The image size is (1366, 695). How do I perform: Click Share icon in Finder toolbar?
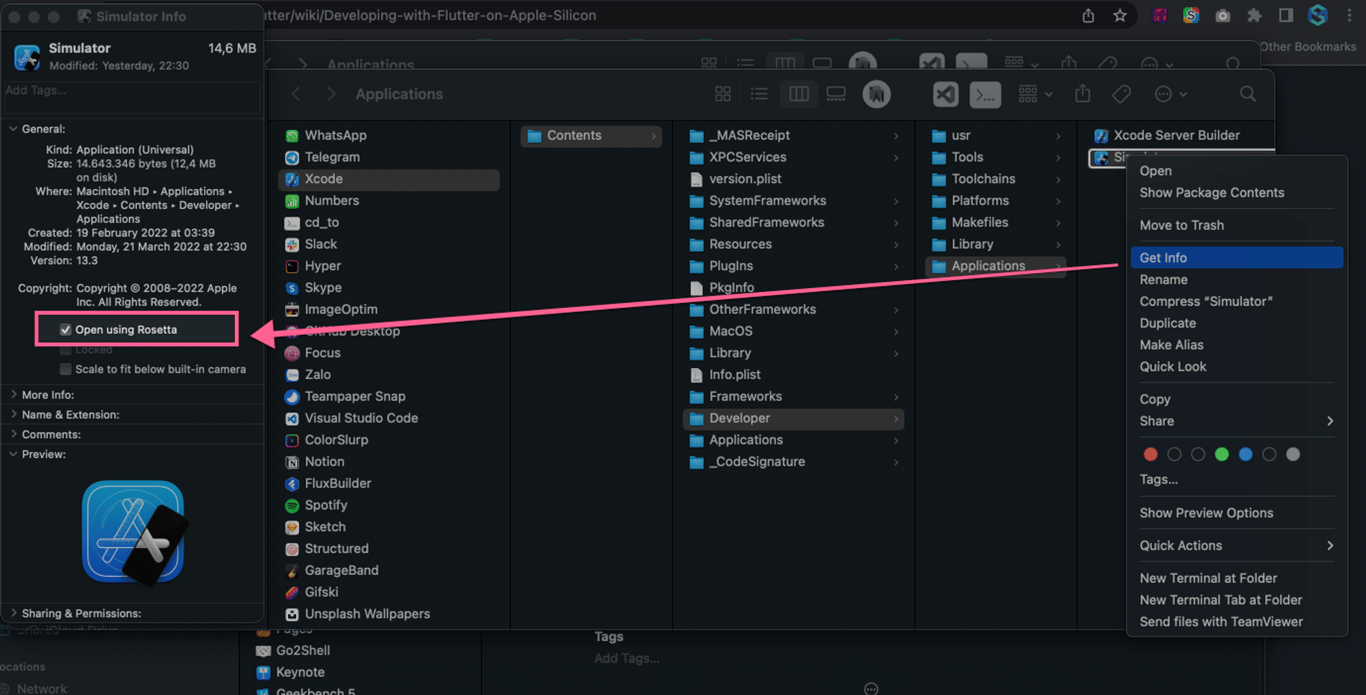[1082, 93]
